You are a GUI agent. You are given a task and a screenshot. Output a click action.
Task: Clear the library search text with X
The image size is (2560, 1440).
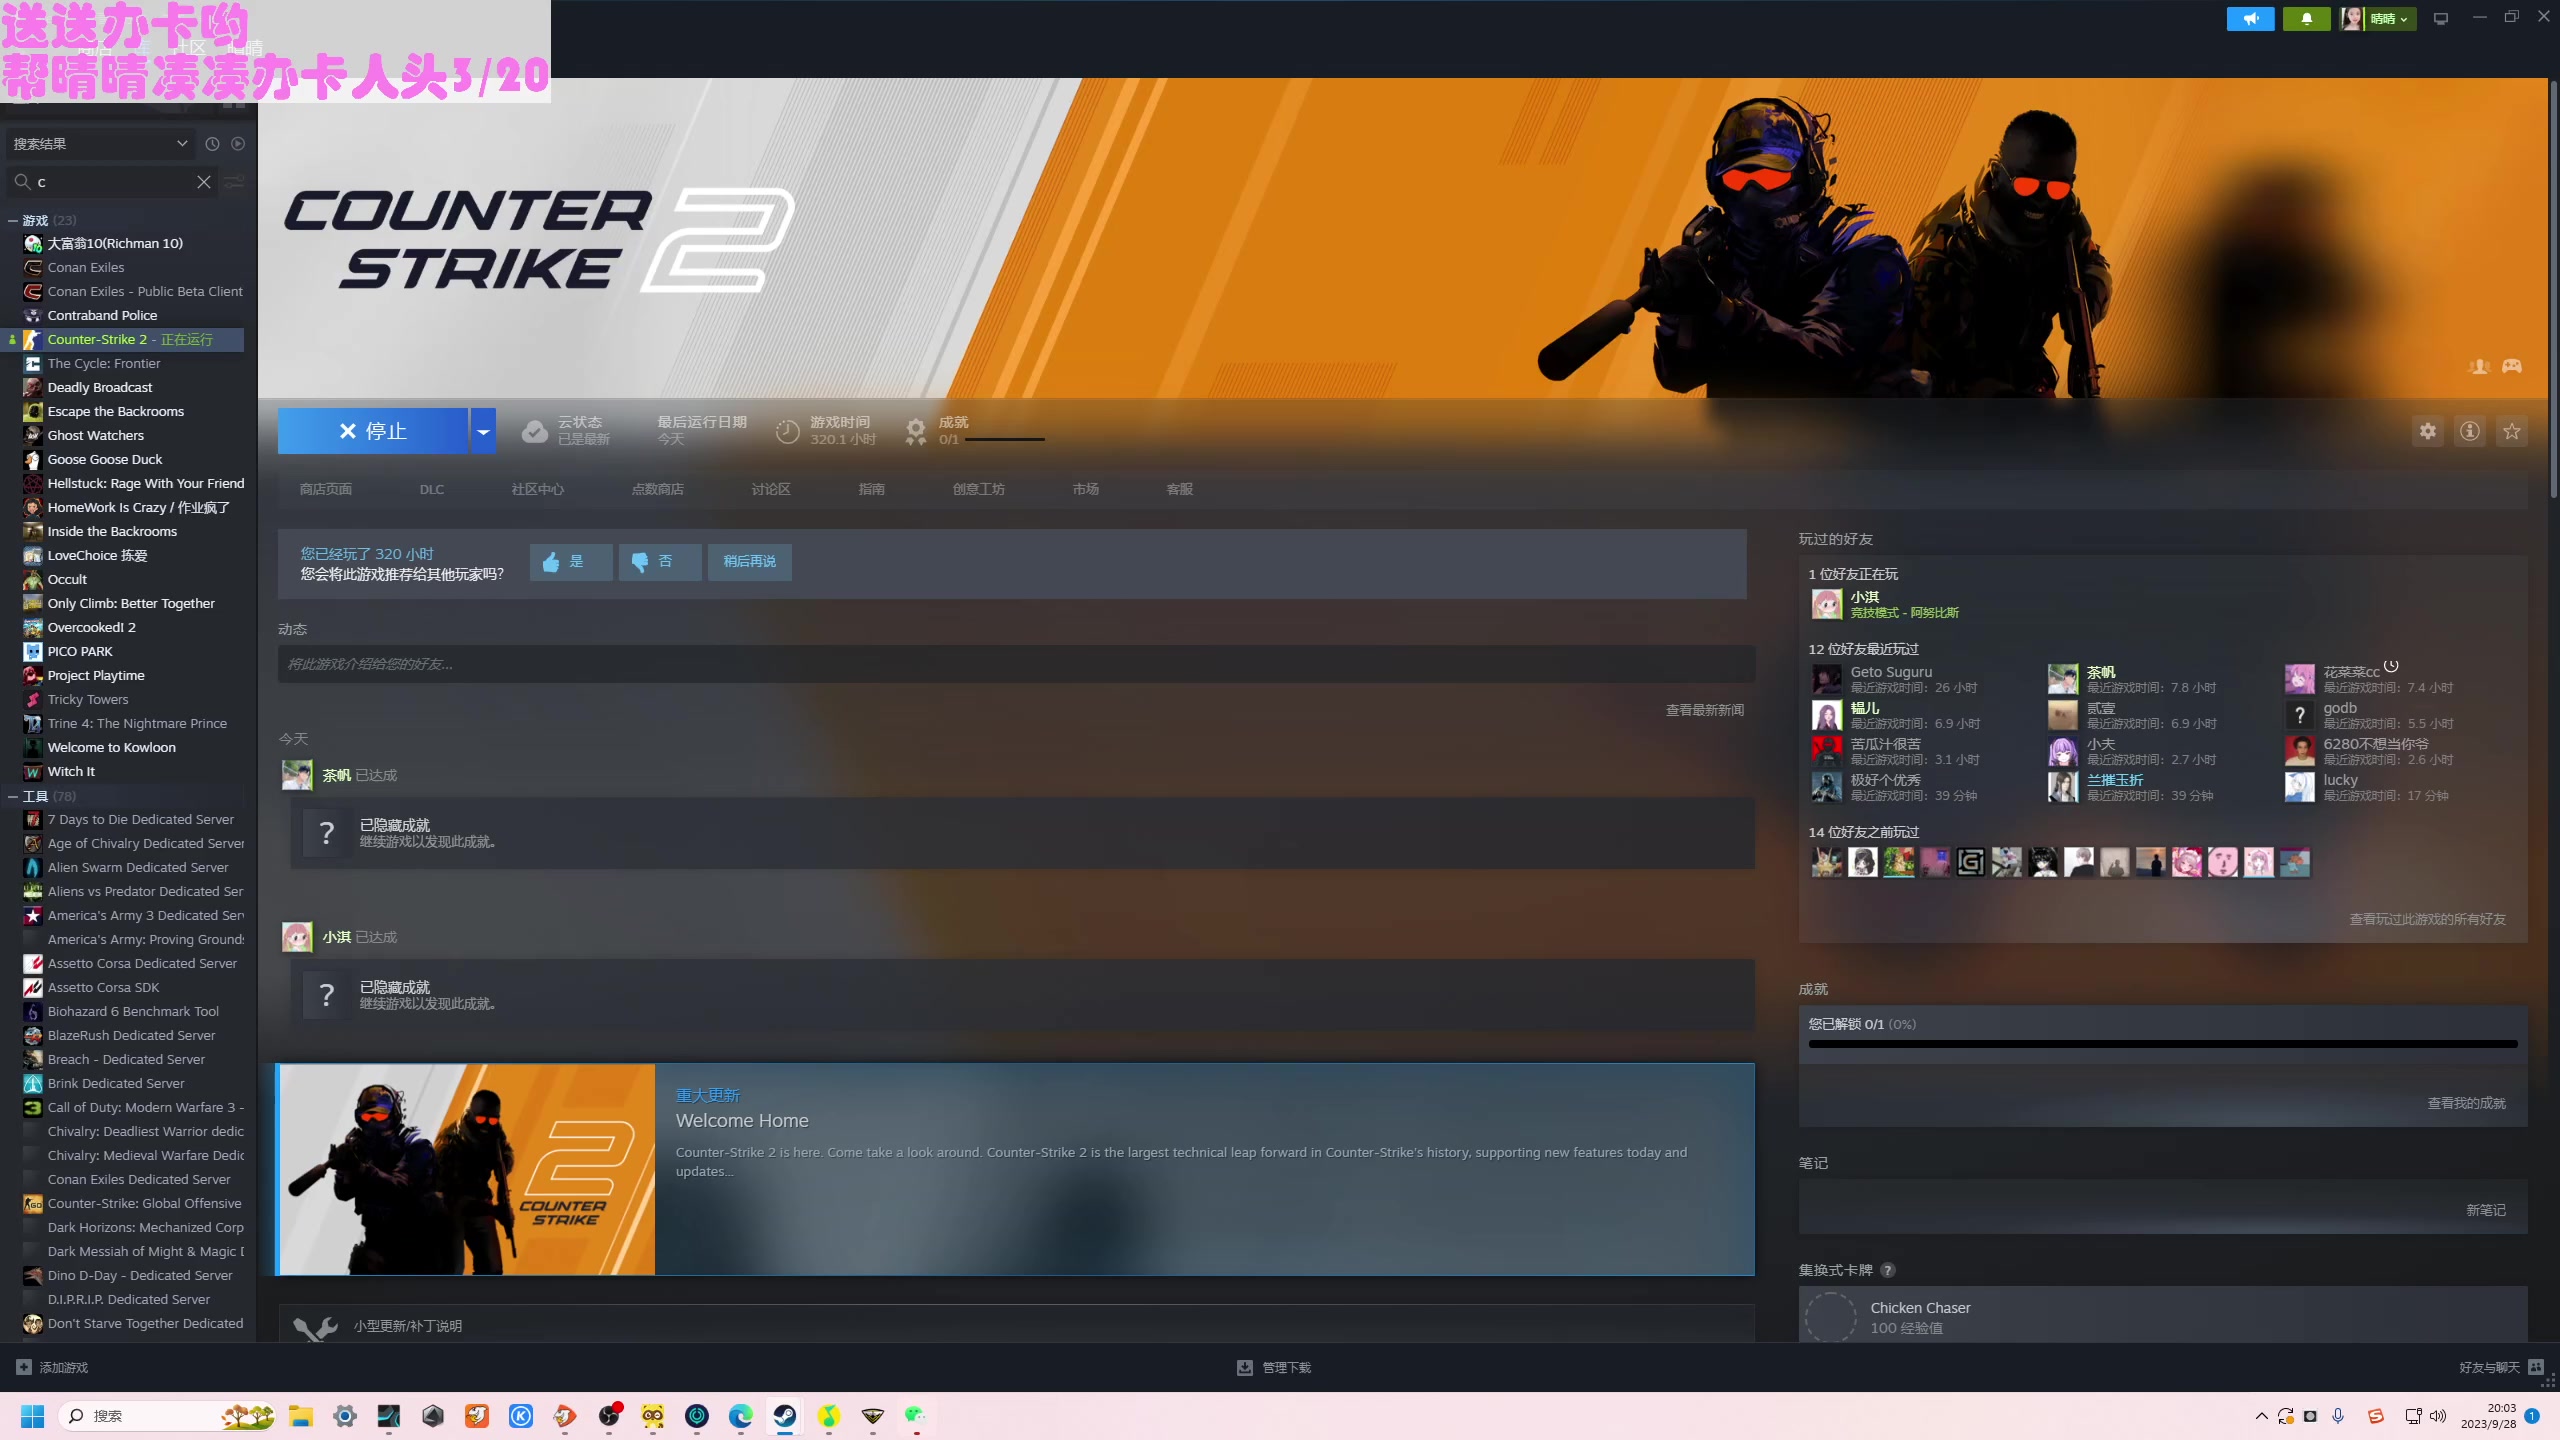pos(204,182)
